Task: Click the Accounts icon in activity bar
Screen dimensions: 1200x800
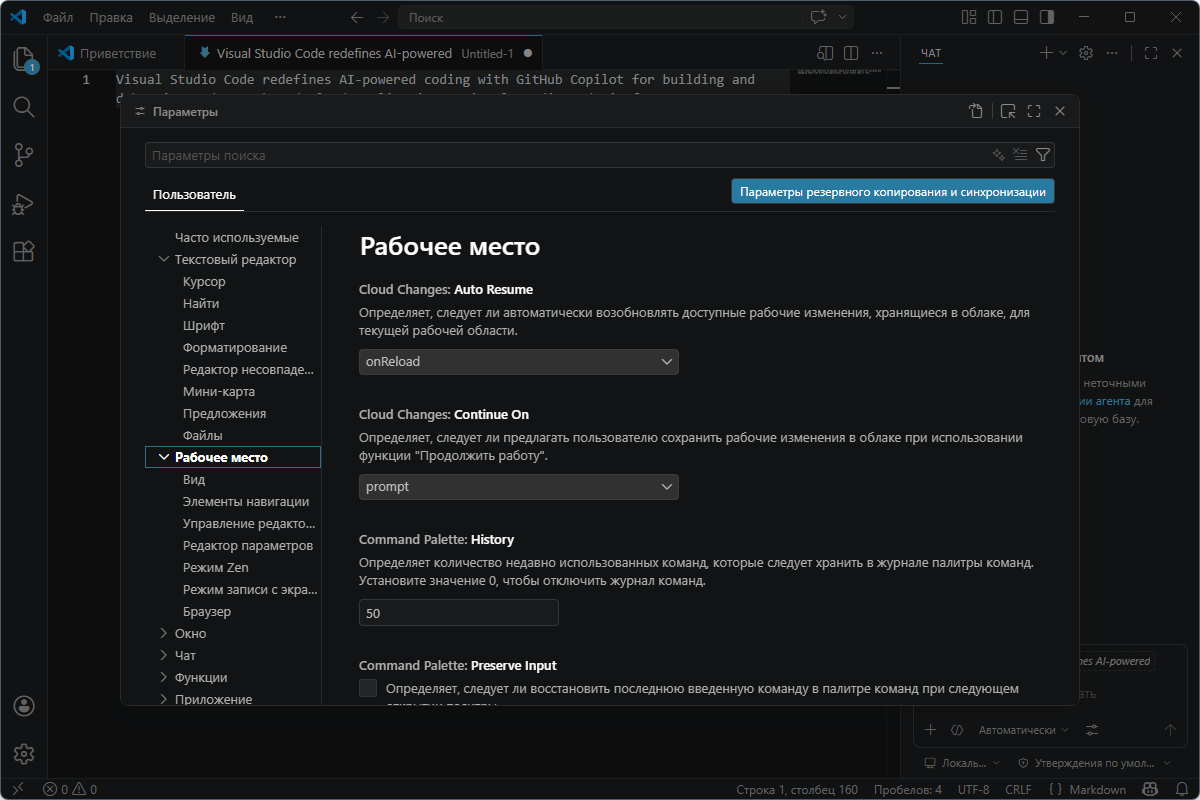Action: point(24,706)
